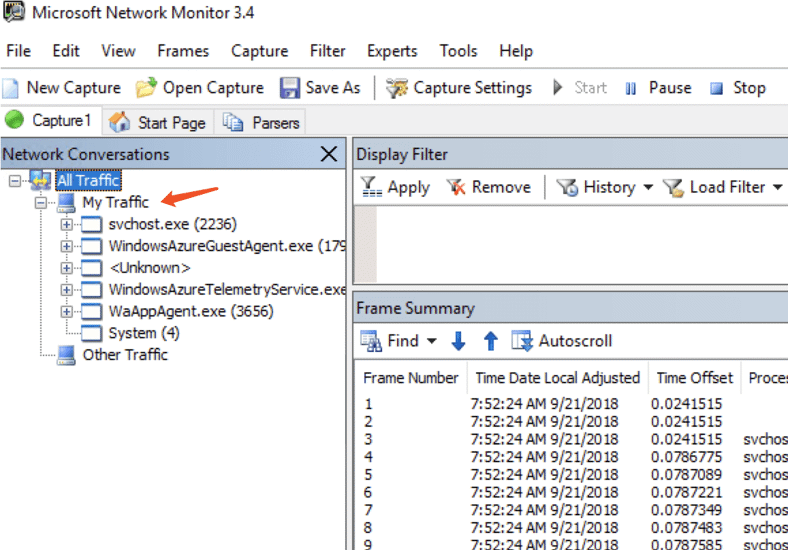Viewport: 788px width, 550px height.
Task: Expand the svchost.exe (2236) node
Action: (x=66, y=224)
